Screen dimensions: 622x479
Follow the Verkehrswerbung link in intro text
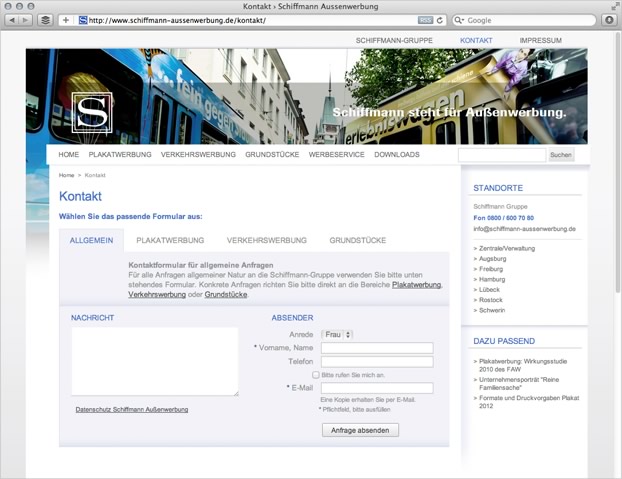pos(157,295)
